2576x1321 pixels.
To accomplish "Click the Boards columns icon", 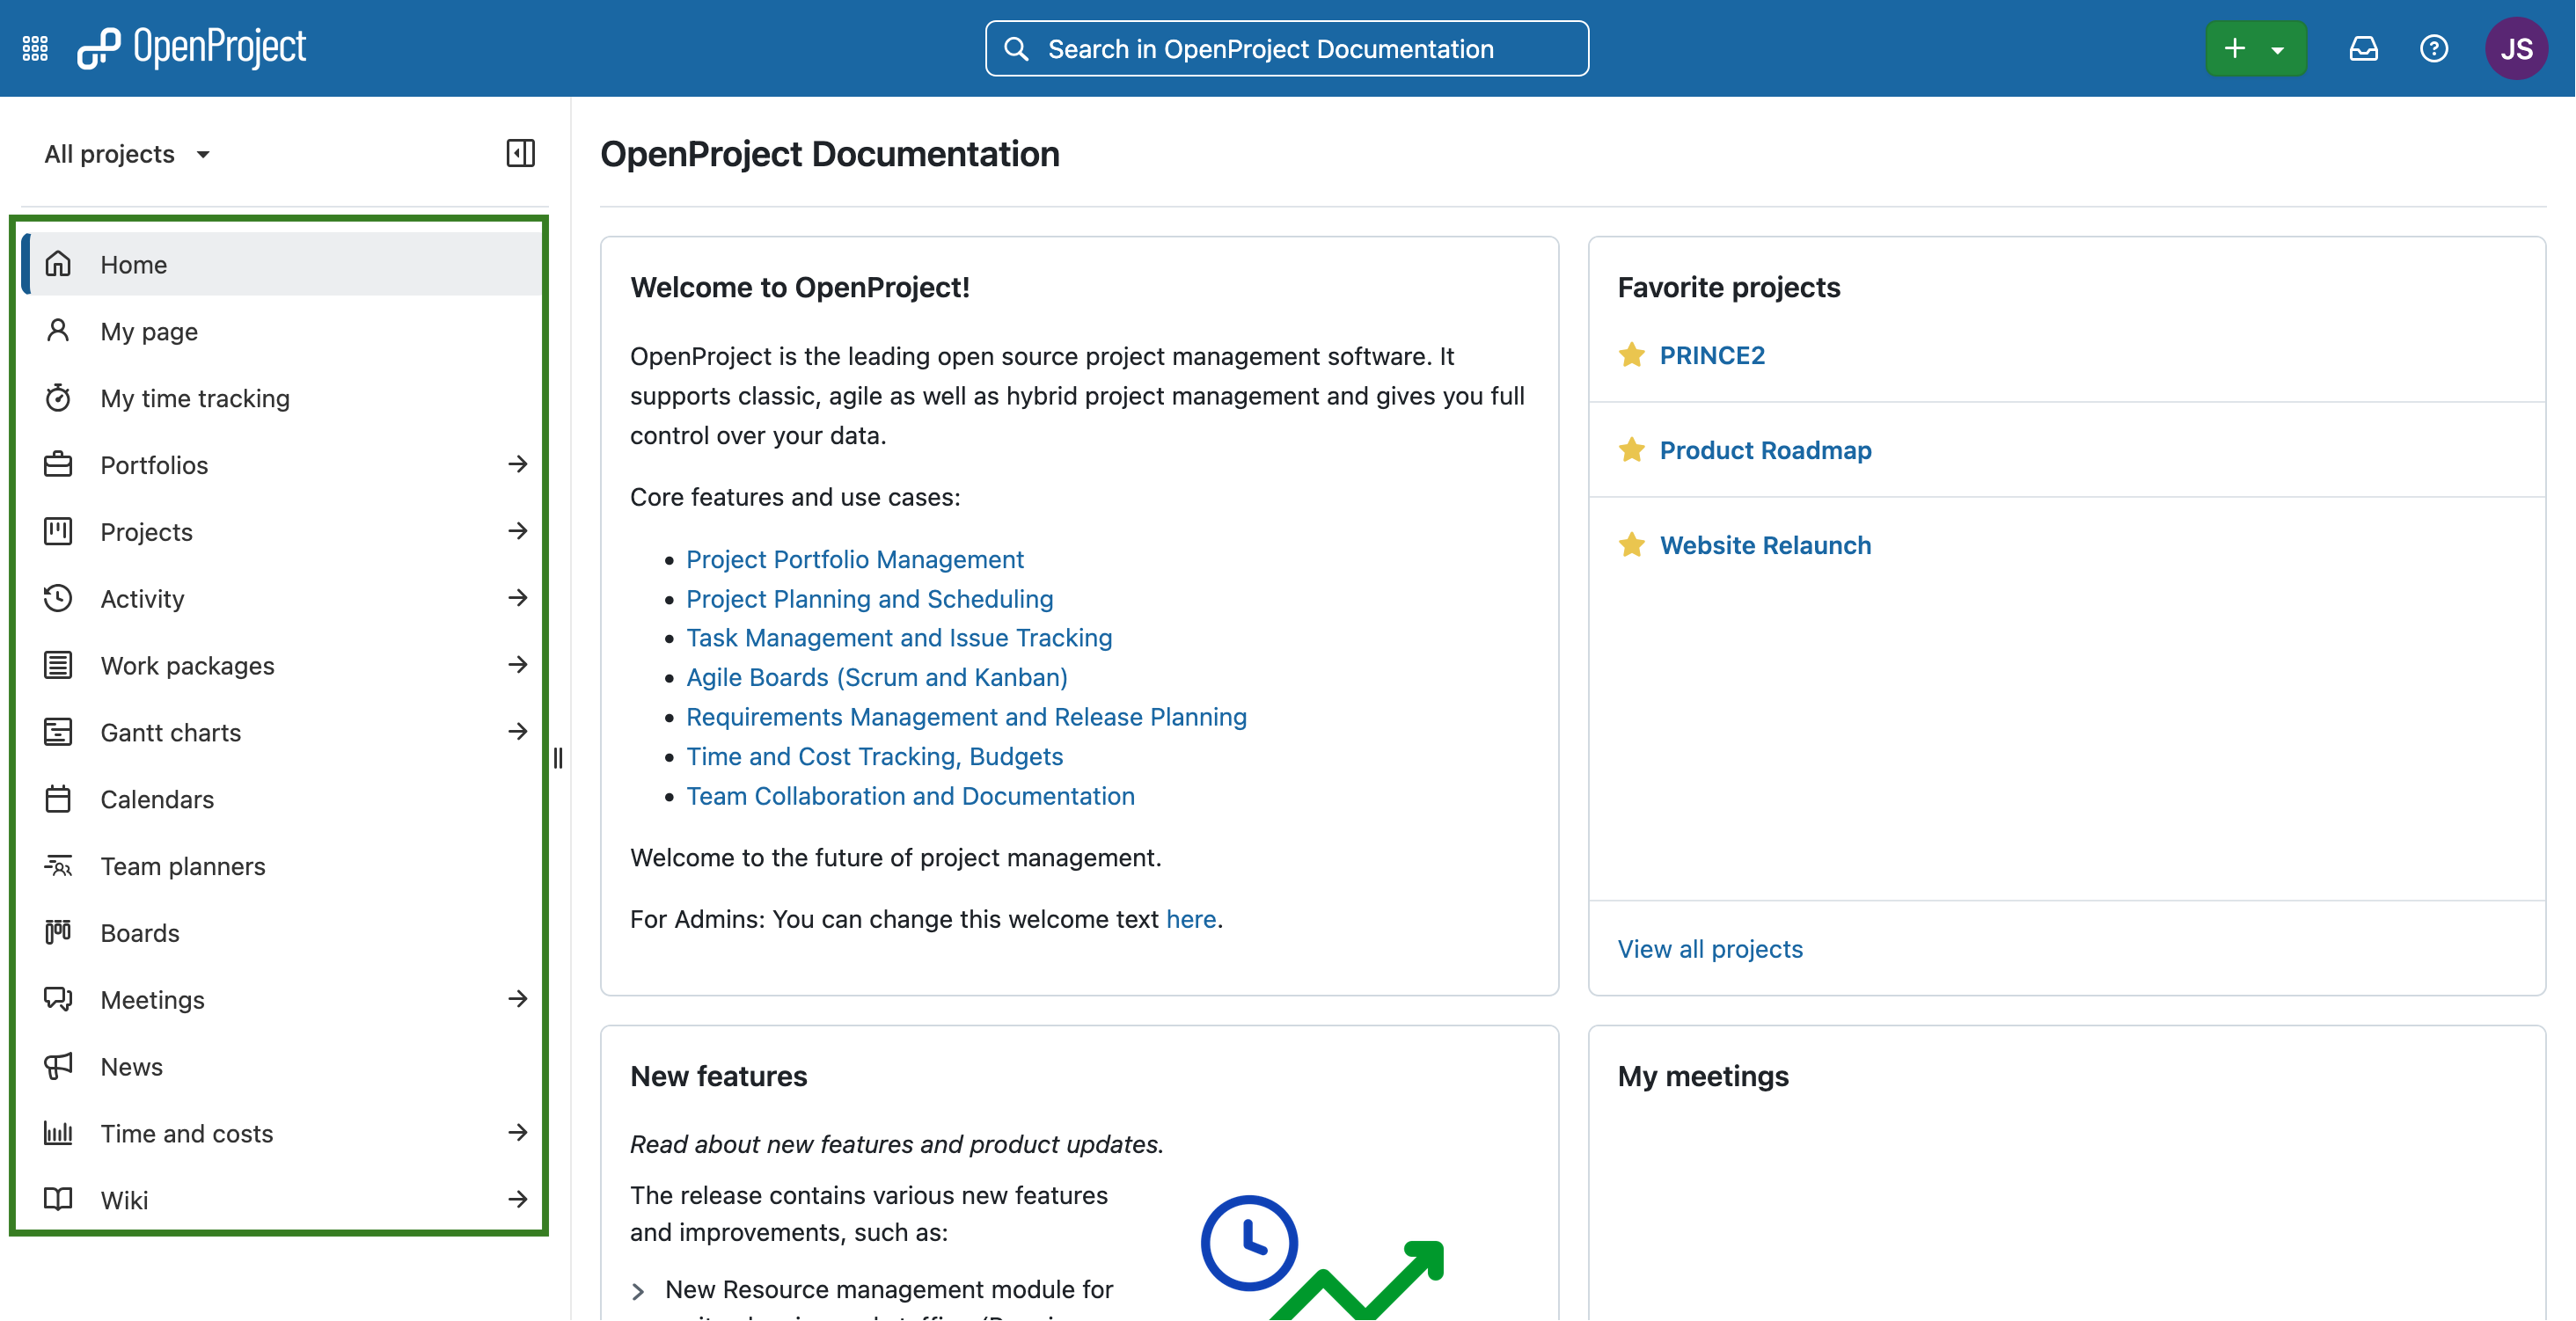I will tap(58, 932).
